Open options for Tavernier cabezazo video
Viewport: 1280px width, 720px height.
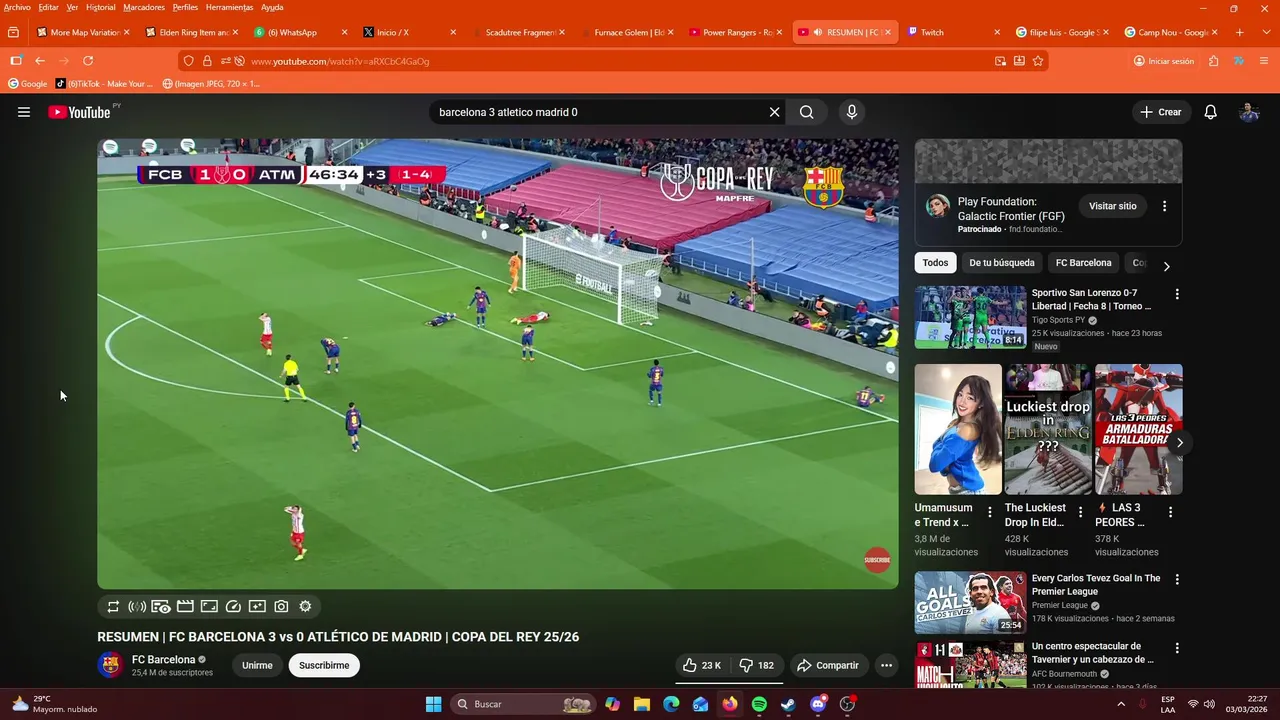pos(1177,648)
